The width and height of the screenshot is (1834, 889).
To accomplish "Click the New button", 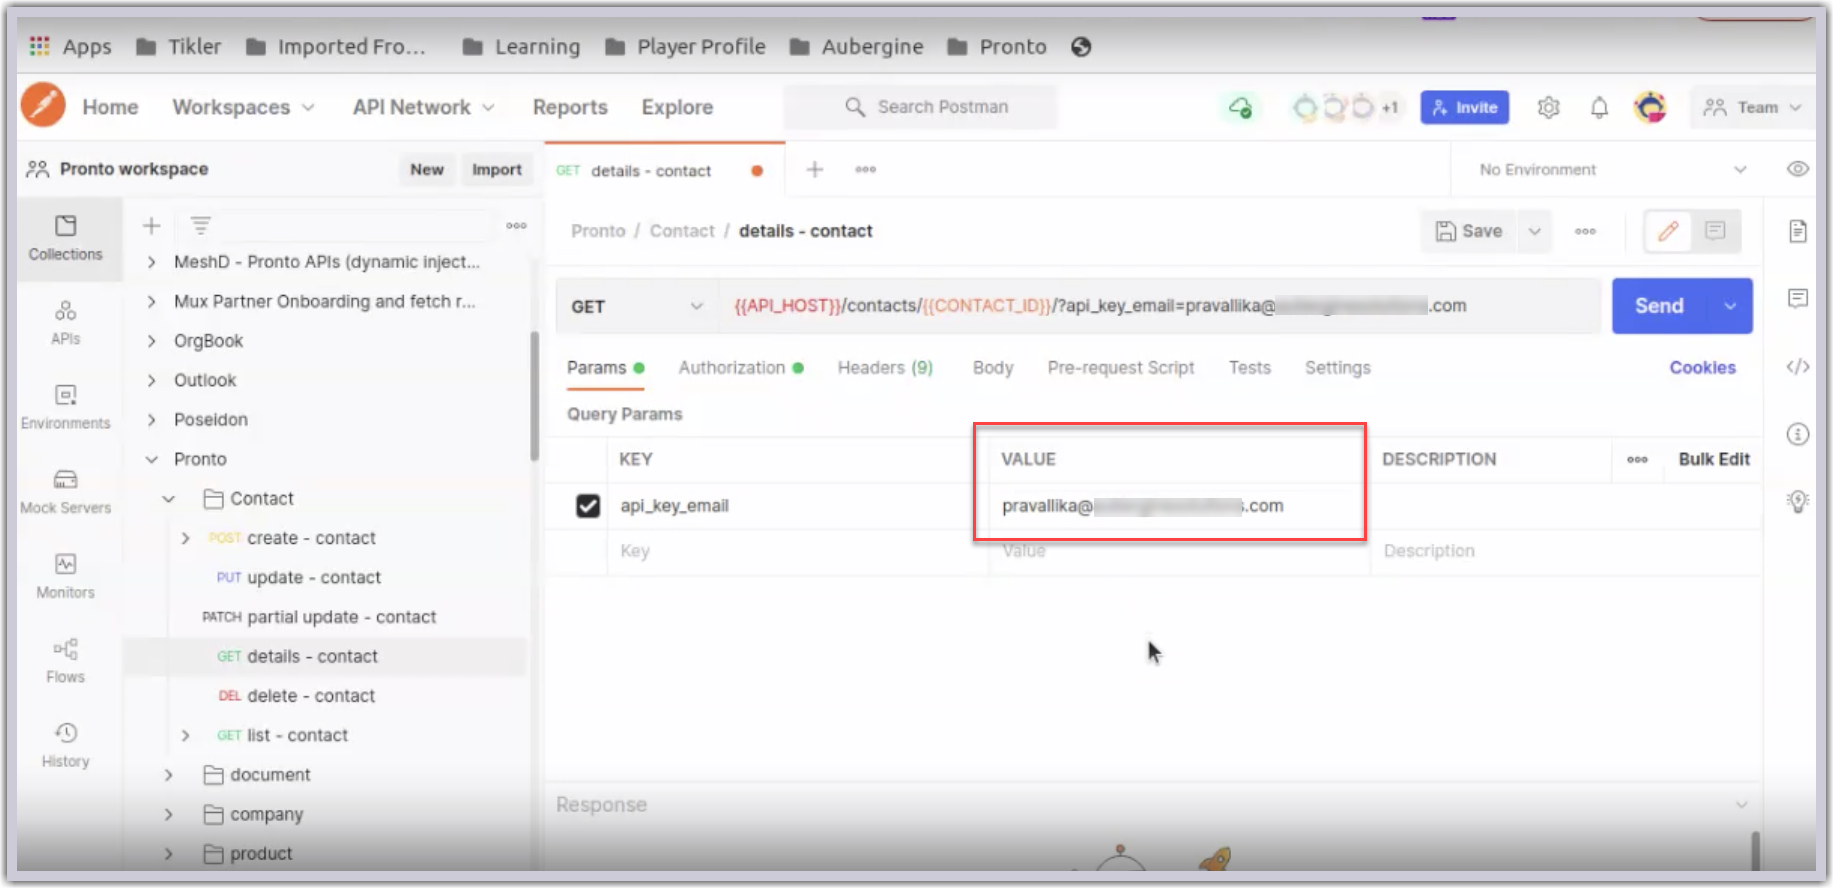I will (427, 170).
